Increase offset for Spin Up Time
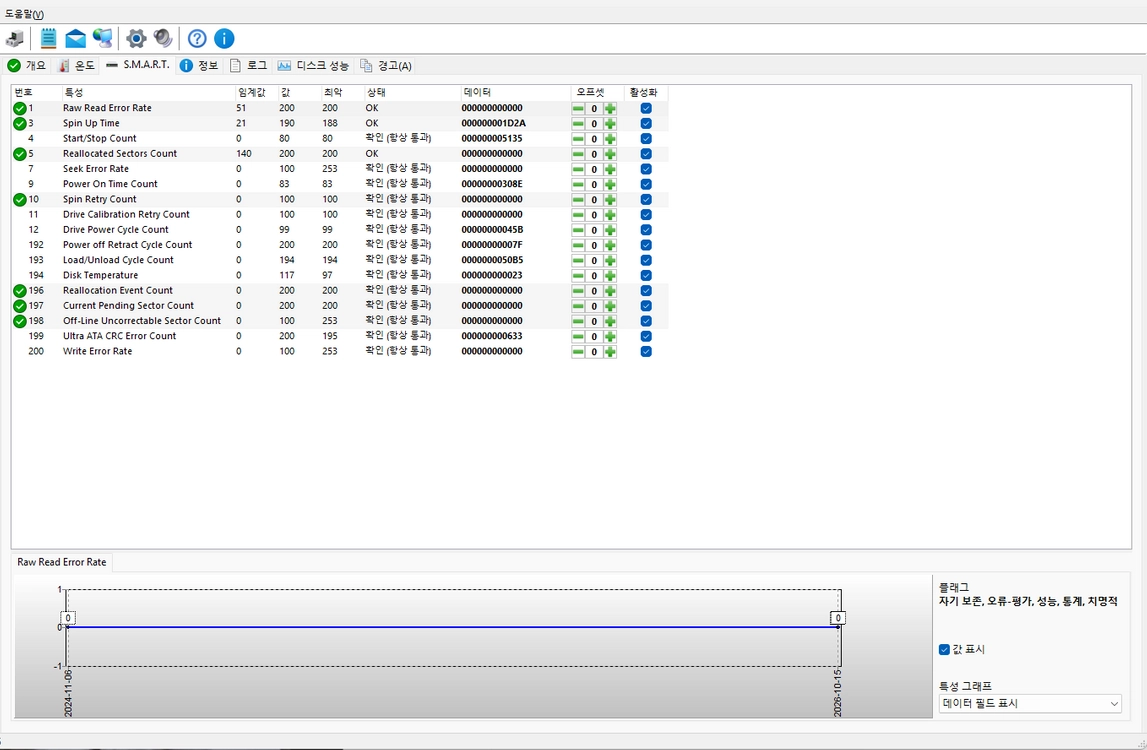 pyautogui.click(x=610, y=124)
